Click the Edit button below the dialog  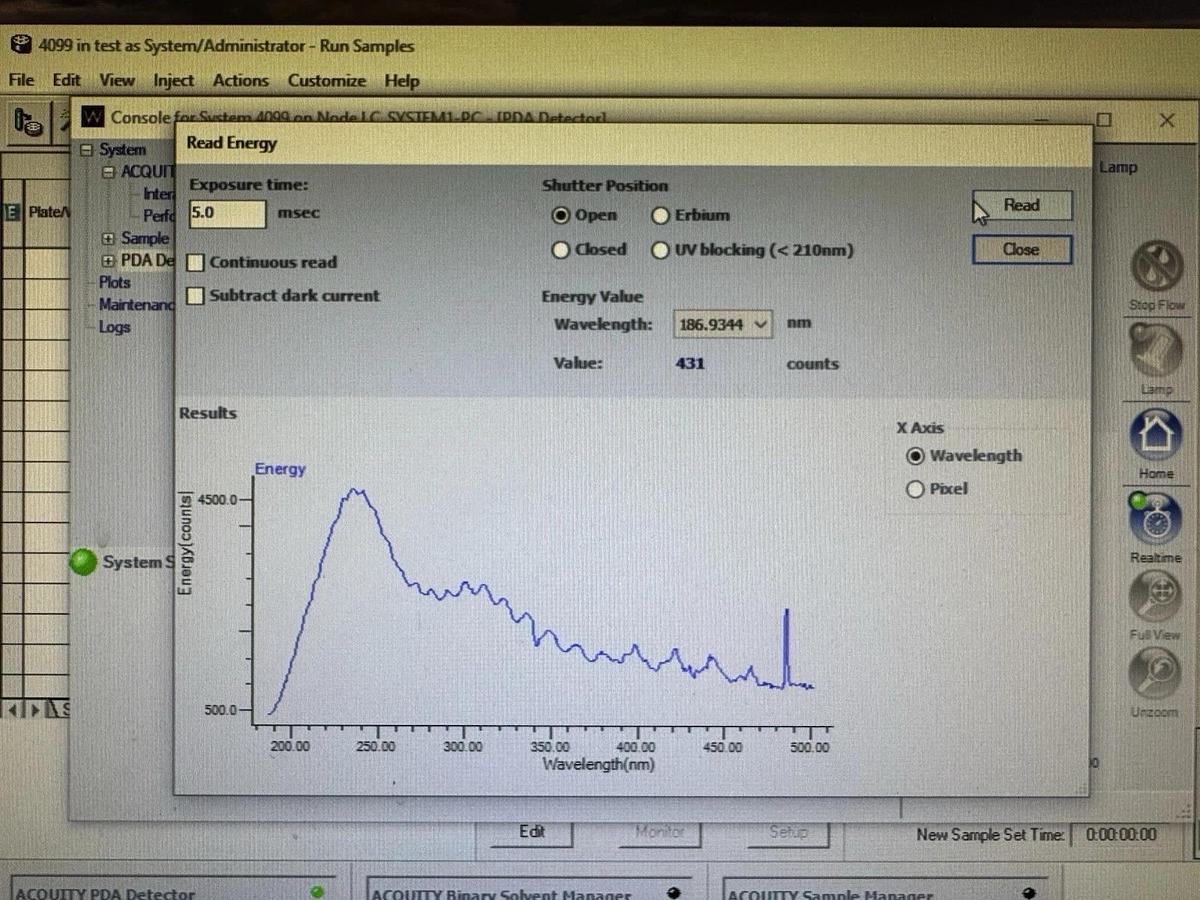[532, 832]
